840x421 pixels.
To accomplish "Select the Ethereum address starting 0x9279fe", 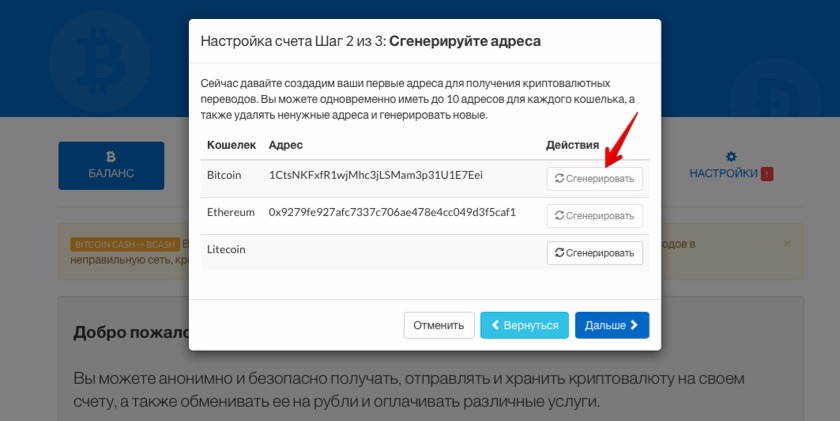I will pyautogui.click(x=392, y=212).
